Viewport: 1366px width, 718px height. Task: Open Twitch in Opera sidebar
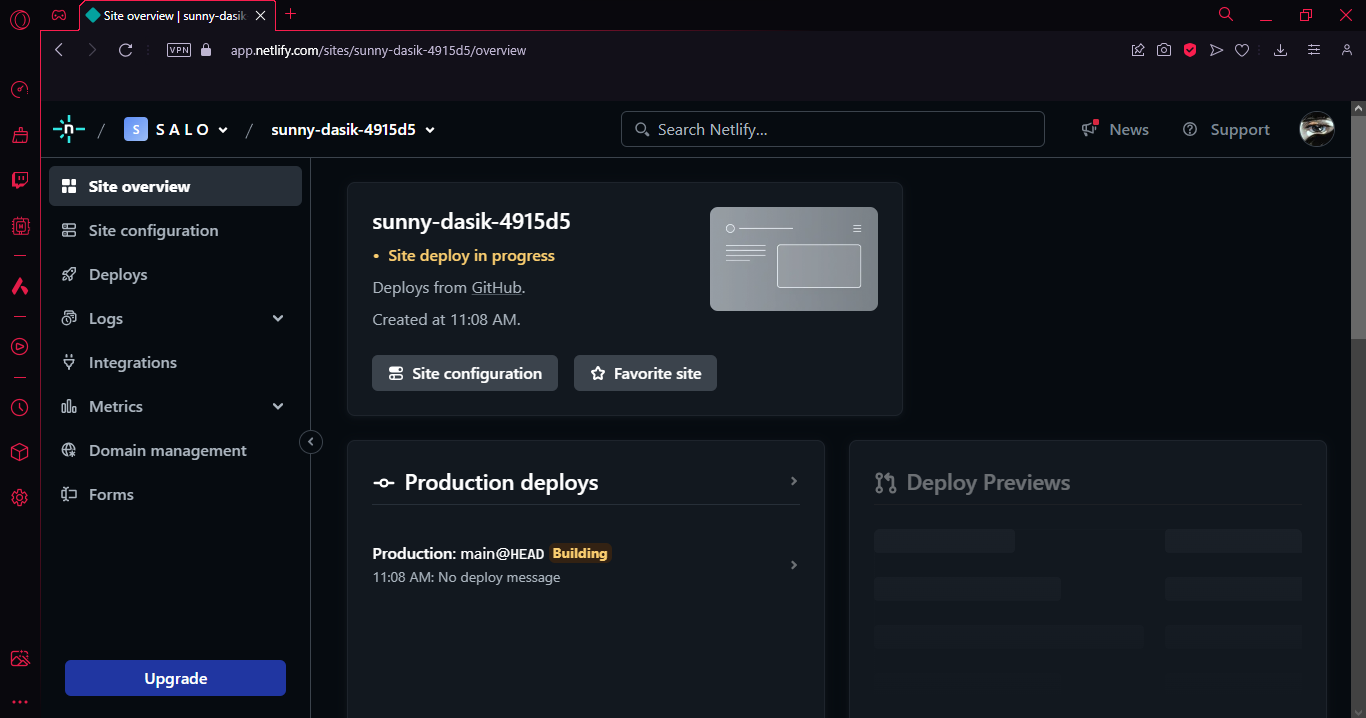[19, 180]
